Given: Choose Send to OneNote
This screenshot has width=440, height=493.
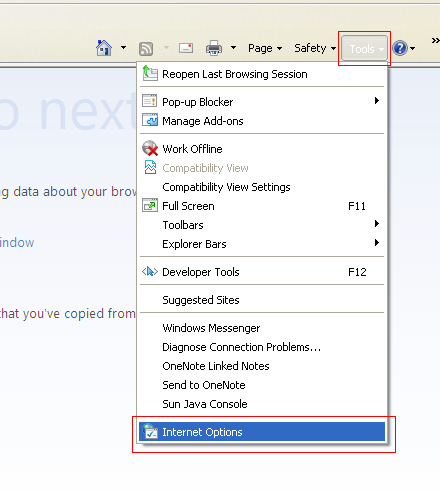Looking at the screenshot, I should [x=262, y=385].
